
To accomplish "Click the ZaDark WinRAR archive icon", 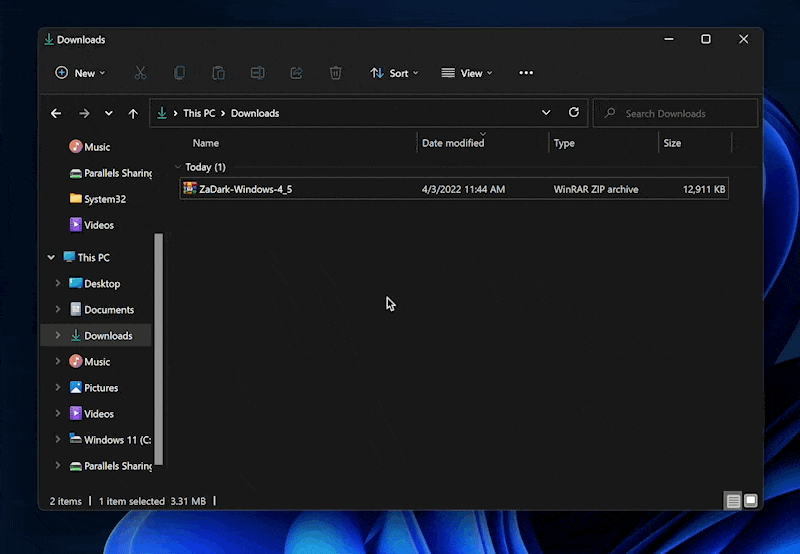I will click(190, 189).
